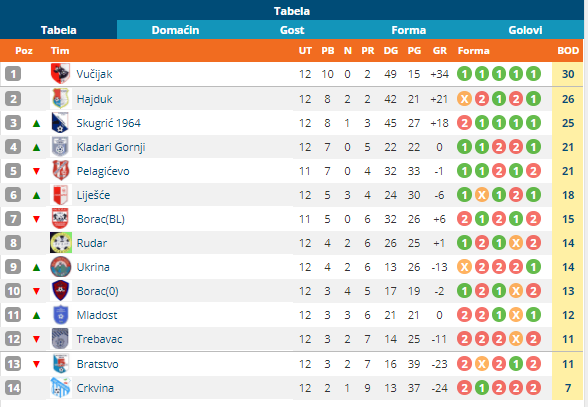
Task: Click the Skugrić 1964 club crest
Action: click(x=60, y=123)
